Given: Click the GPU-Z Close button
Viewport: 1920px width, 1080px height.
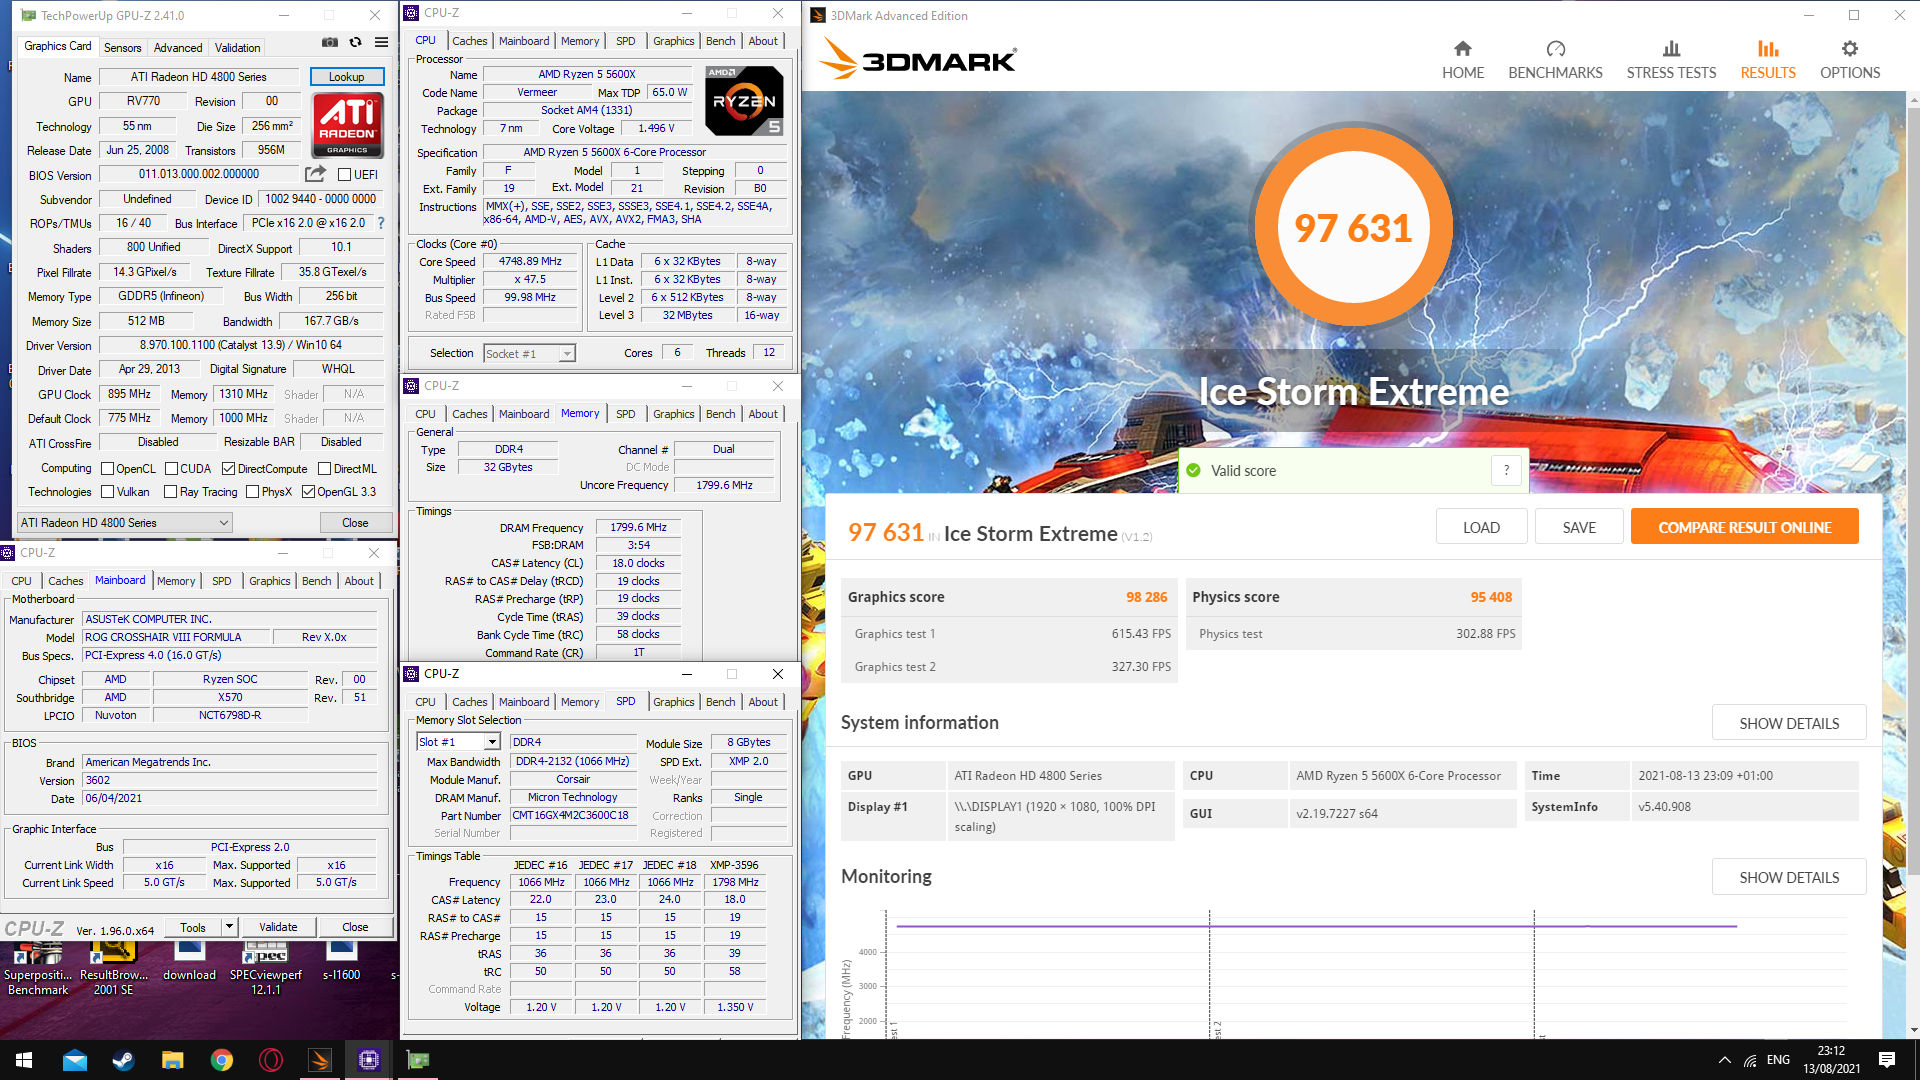Looking at the screenshot, I should click(355, 522).
